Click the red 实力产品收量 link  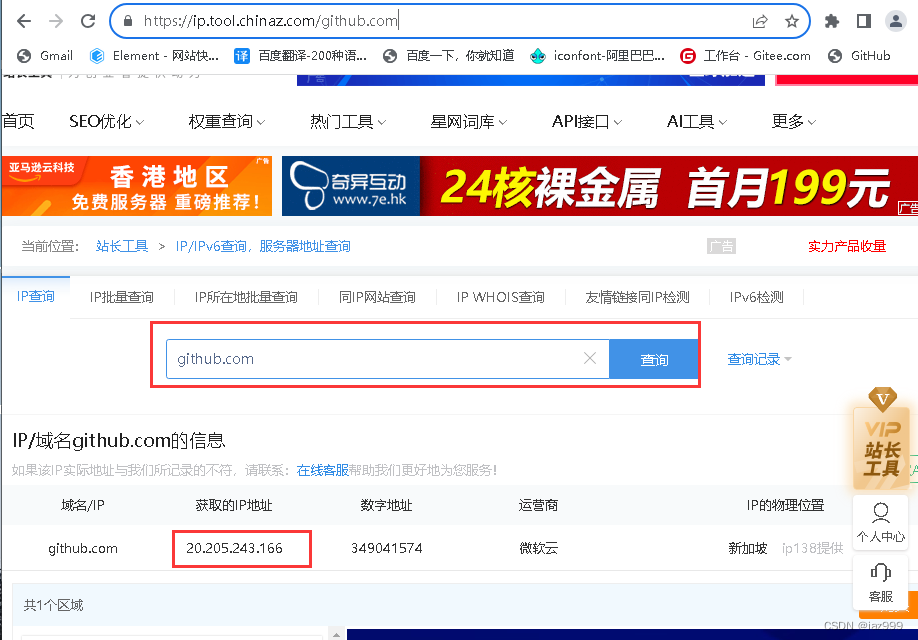847,246
